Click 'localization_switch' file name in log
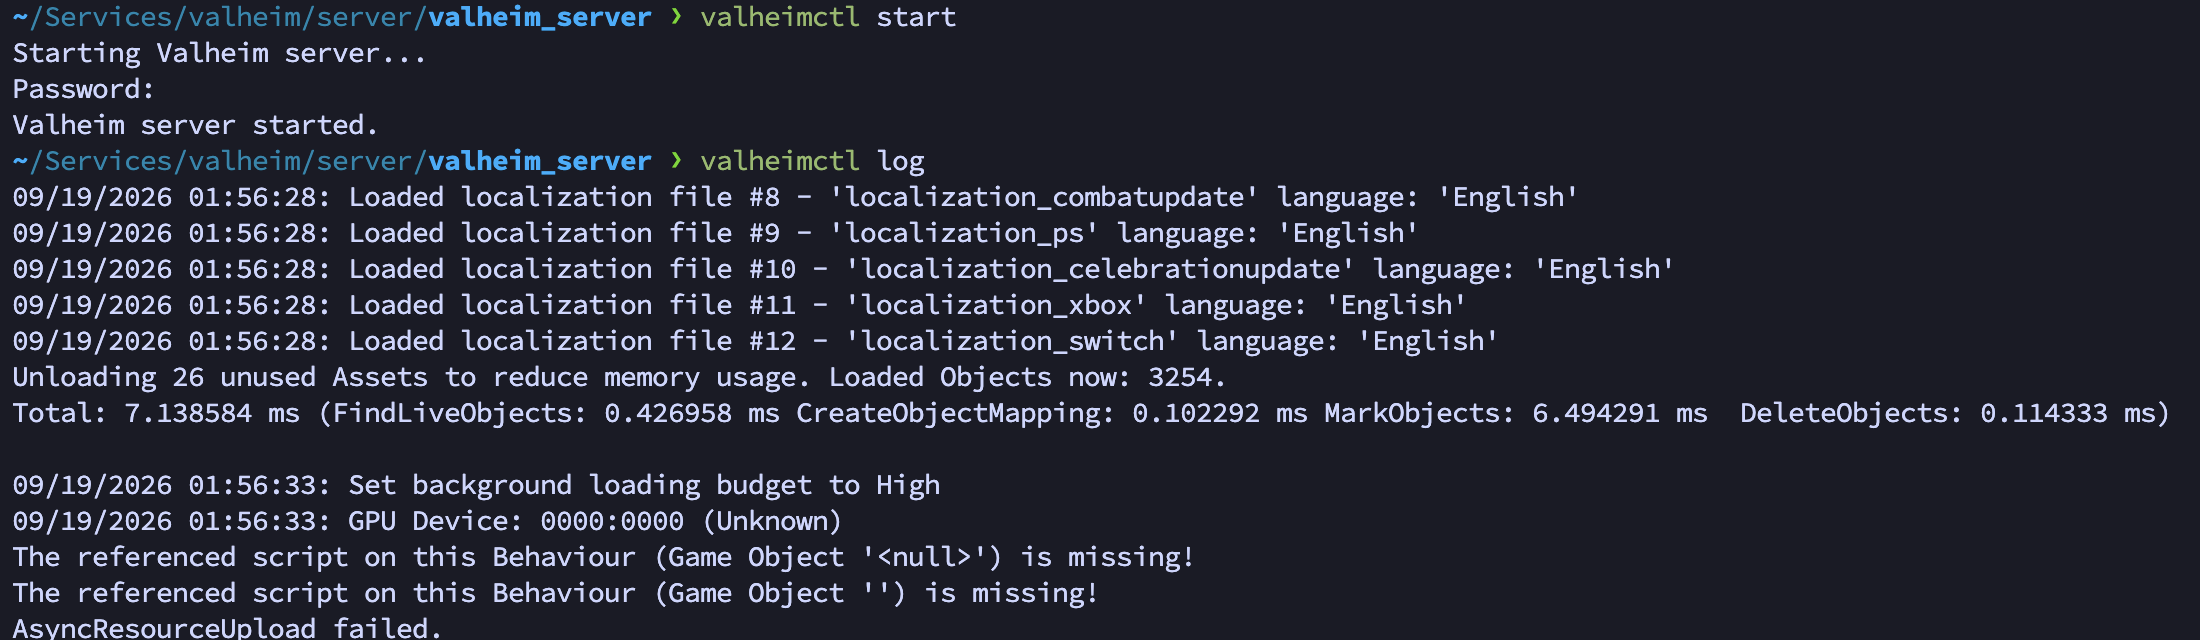2200x640 pixels. tap(1012, 341)
